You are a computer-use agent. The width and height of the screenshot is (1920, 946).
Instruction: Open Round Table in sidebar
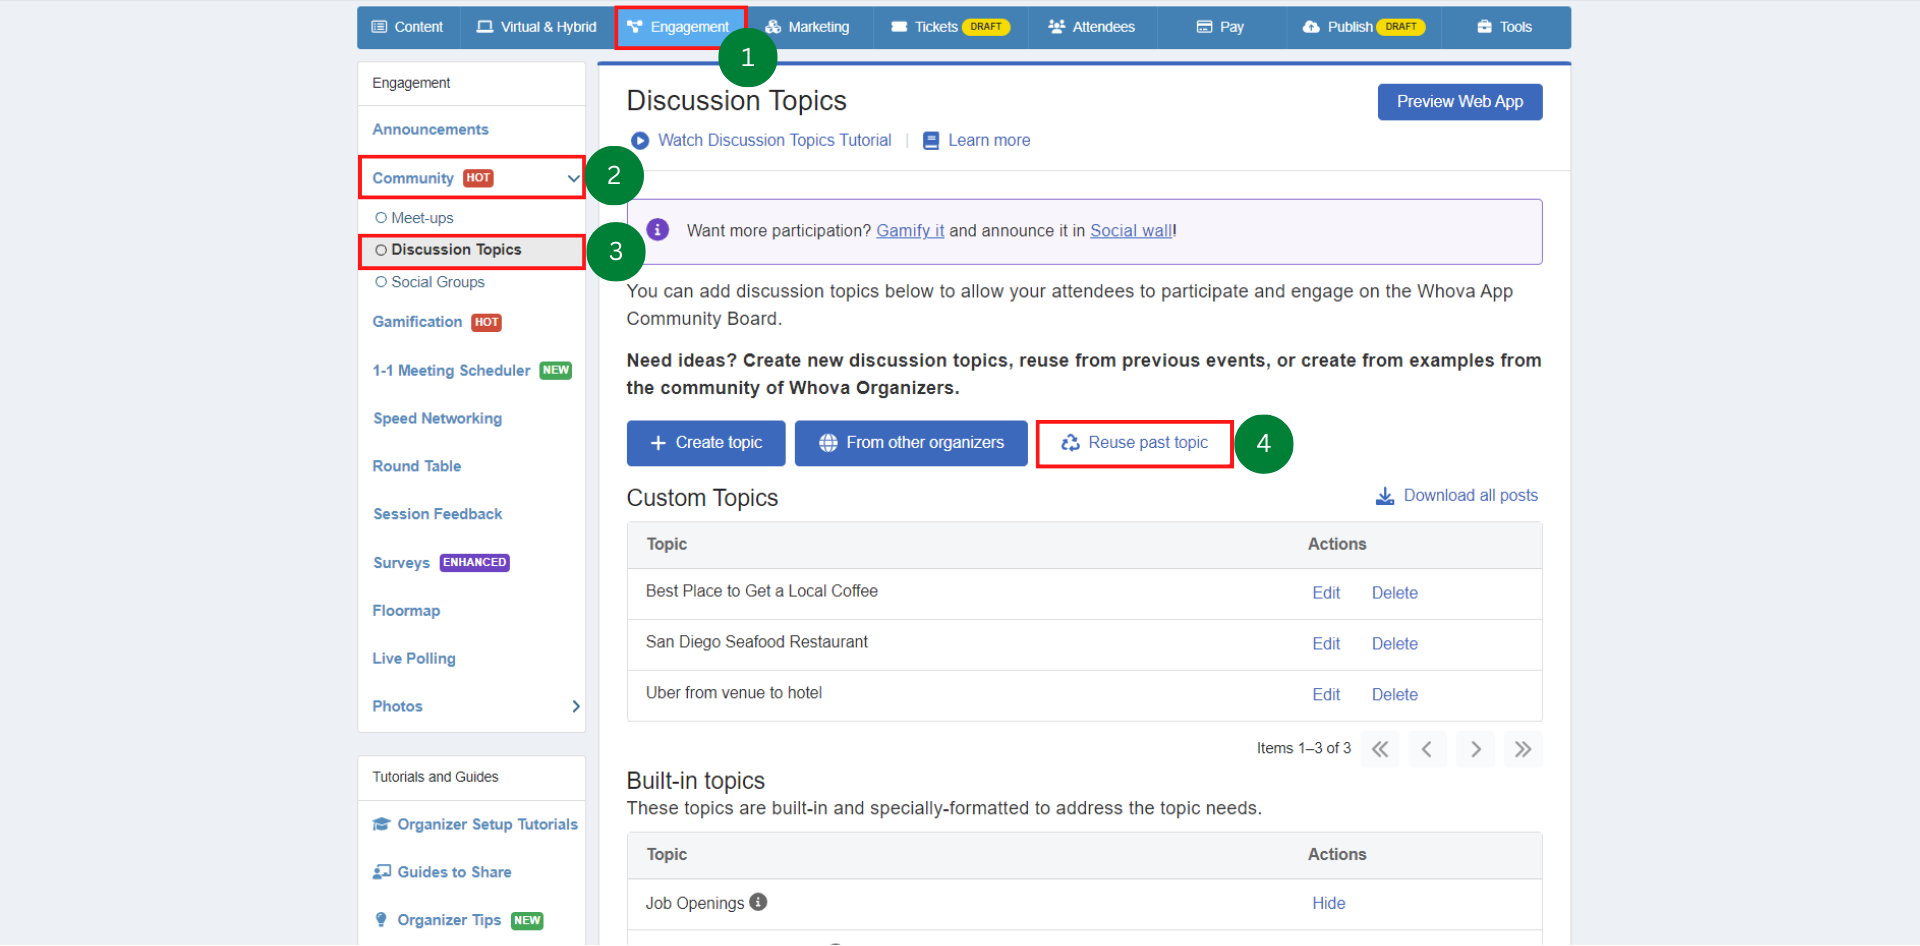(x=416, y=467)
